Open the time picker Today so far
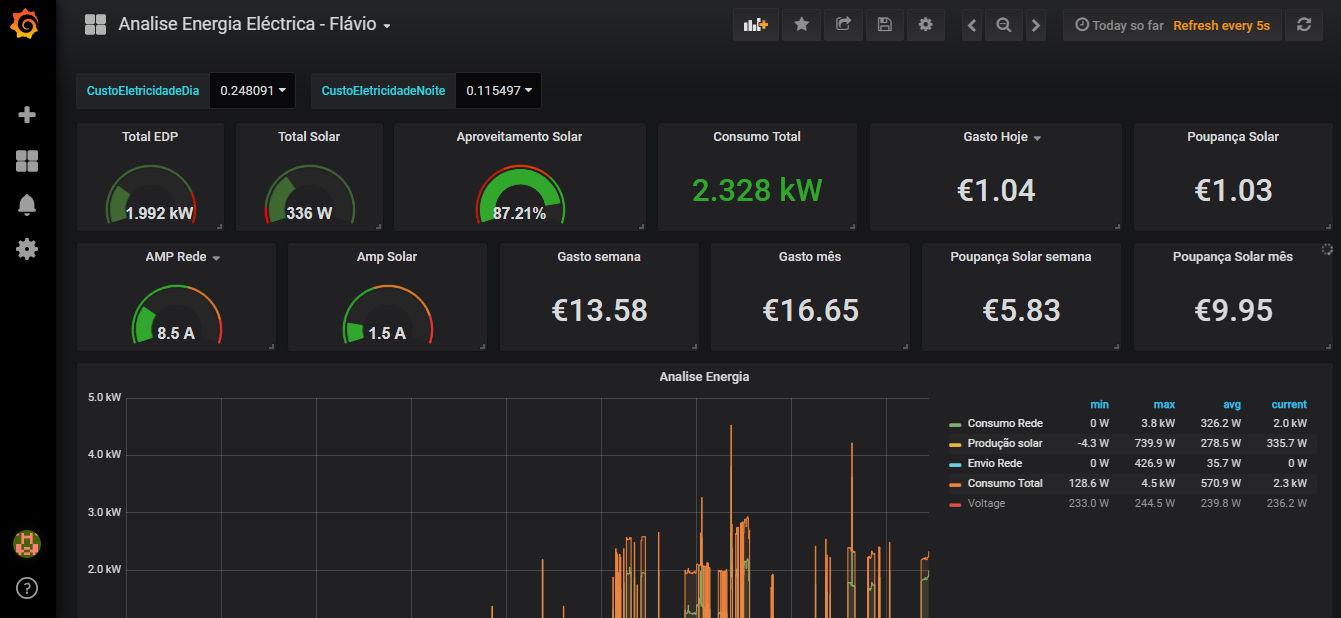The width and height of the screenshot is (1341, 618). click(x=1119, y=25)
